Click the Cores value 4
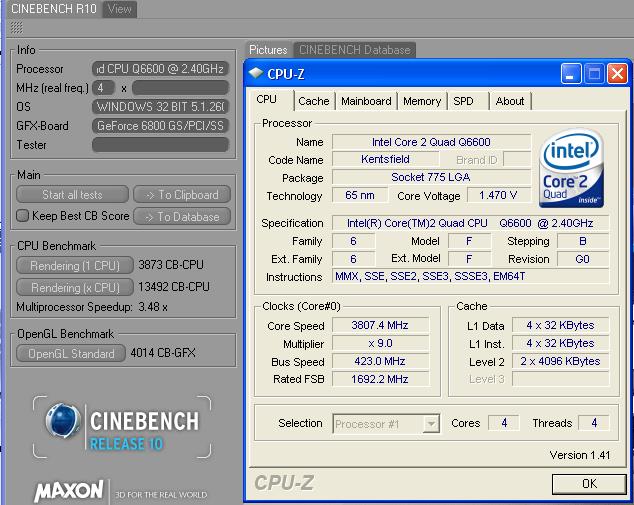Viewport: 634px width, 505px height. coord(504,423)
